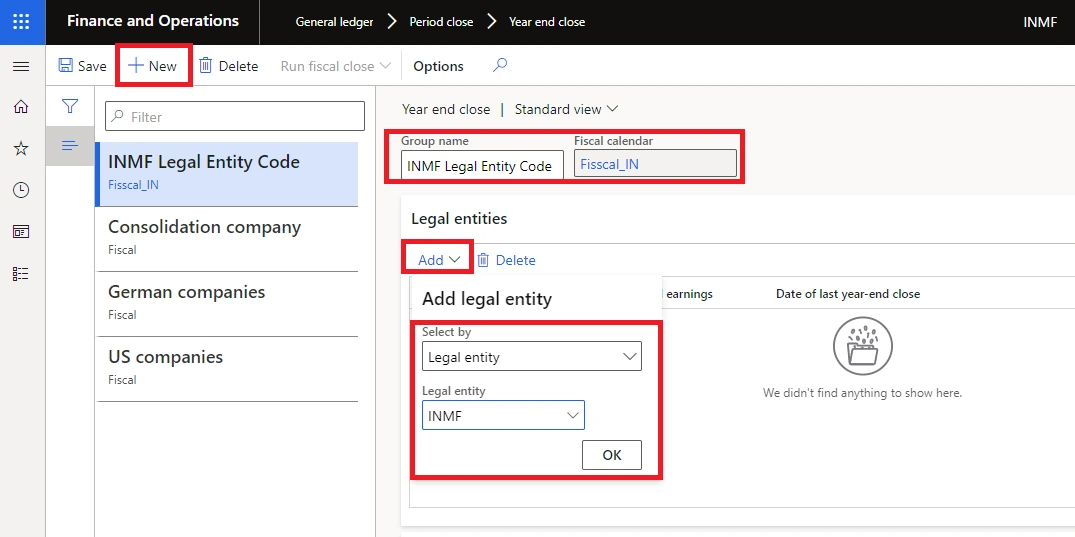
Task: Click the search magnifier in the action bar
Action: [x=500, y=65]
